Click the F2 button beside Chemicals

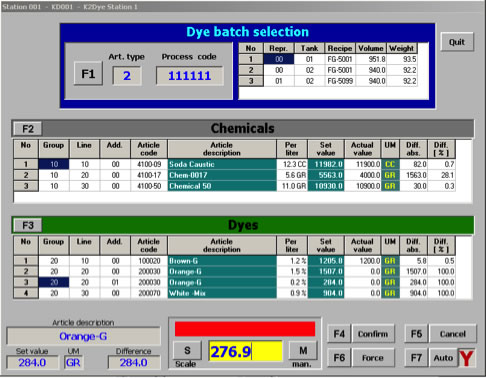(28, 129)
